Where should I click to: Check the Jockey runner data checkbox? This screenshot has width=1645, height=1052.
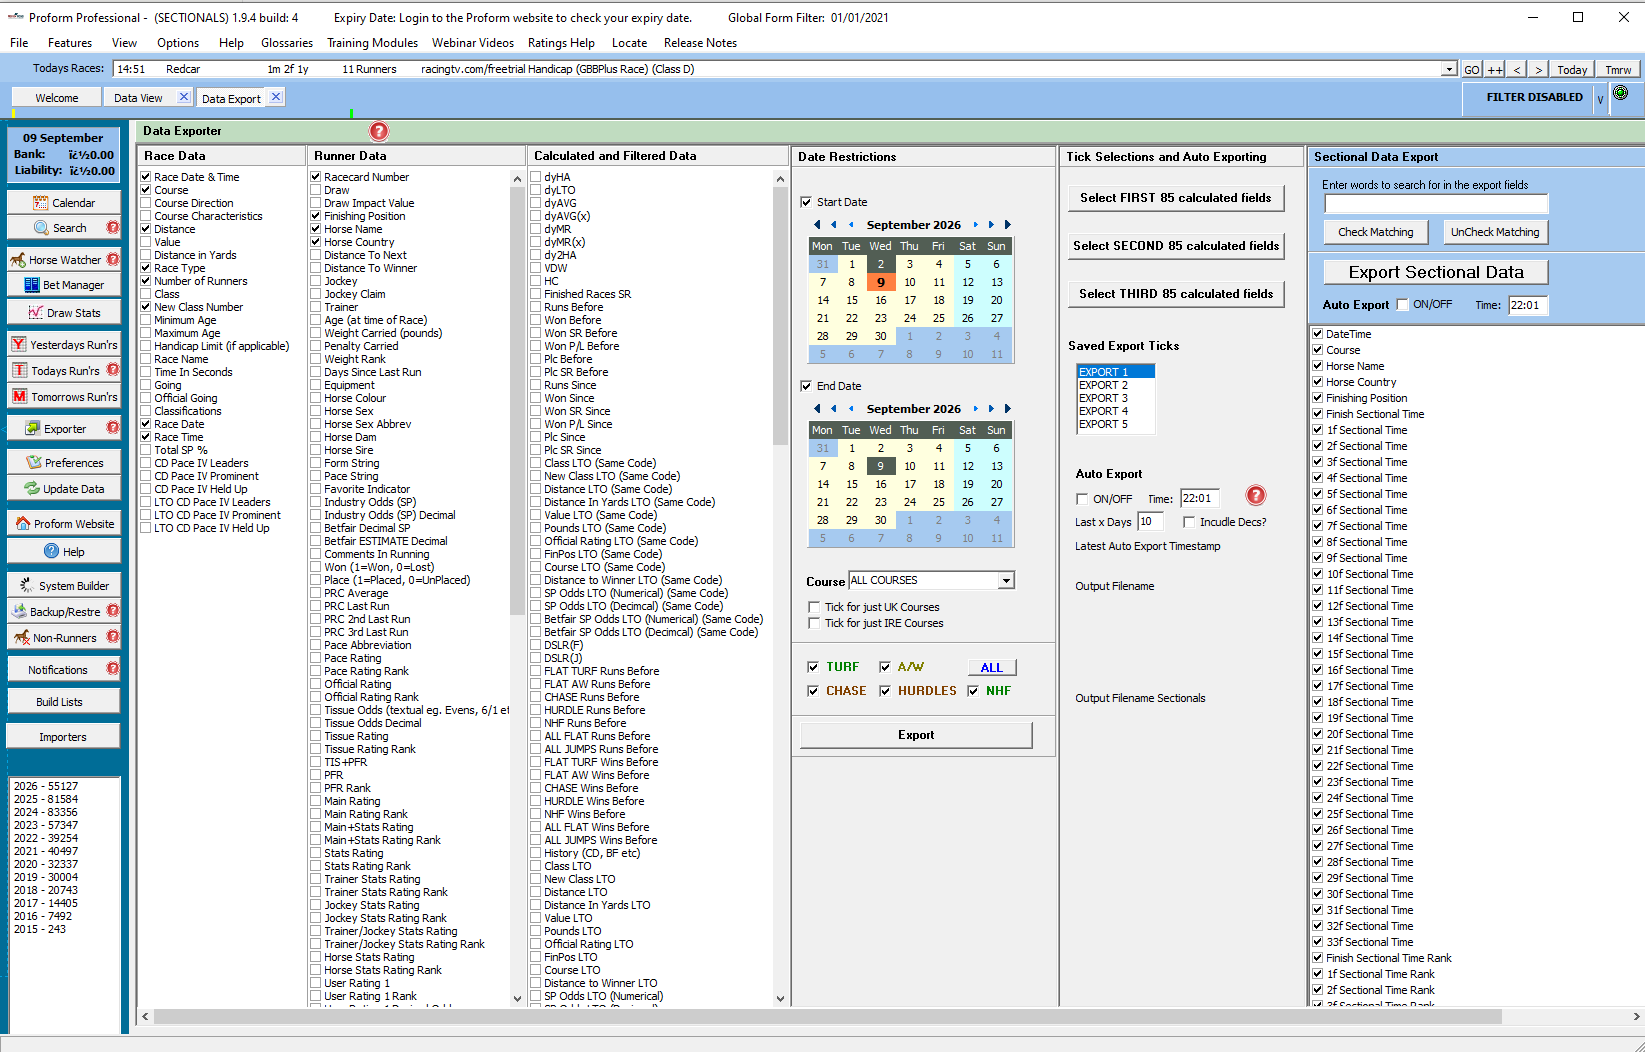pyautogui.click(x=316, y=281)
